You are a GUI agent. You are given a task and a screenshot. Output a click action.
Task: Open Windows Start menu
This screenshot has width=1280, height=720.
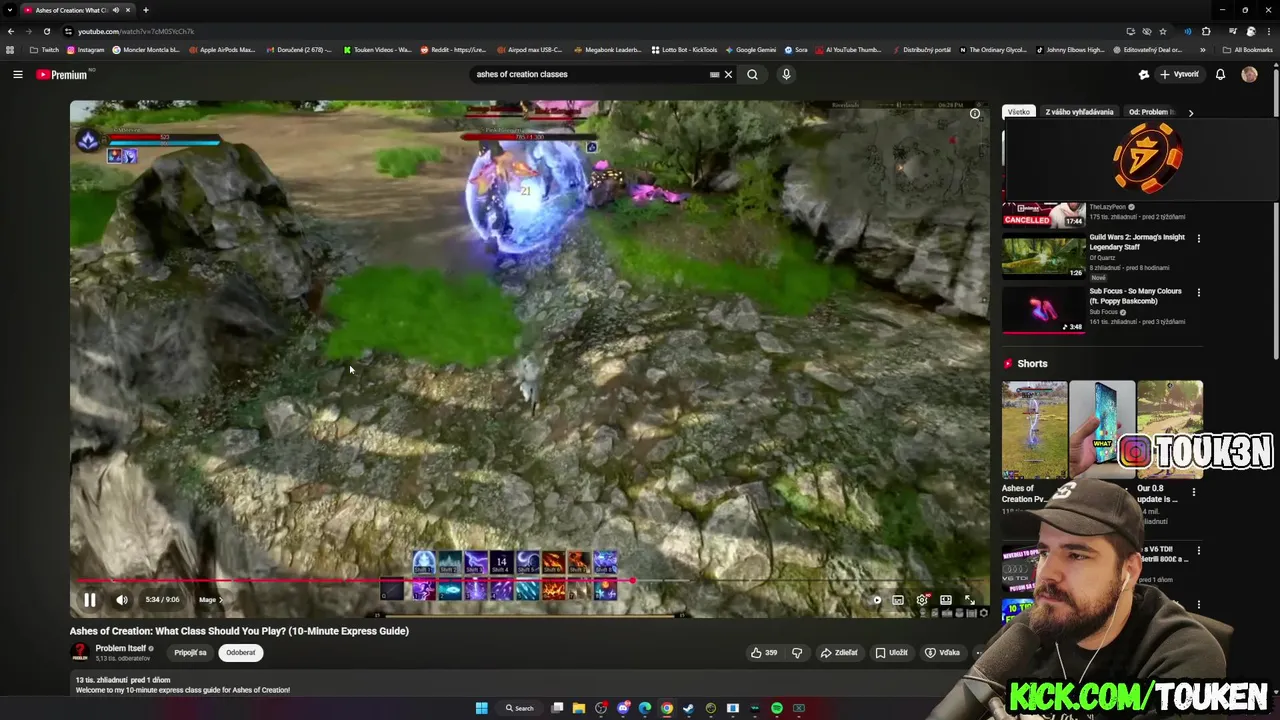(x=481, y=708)
